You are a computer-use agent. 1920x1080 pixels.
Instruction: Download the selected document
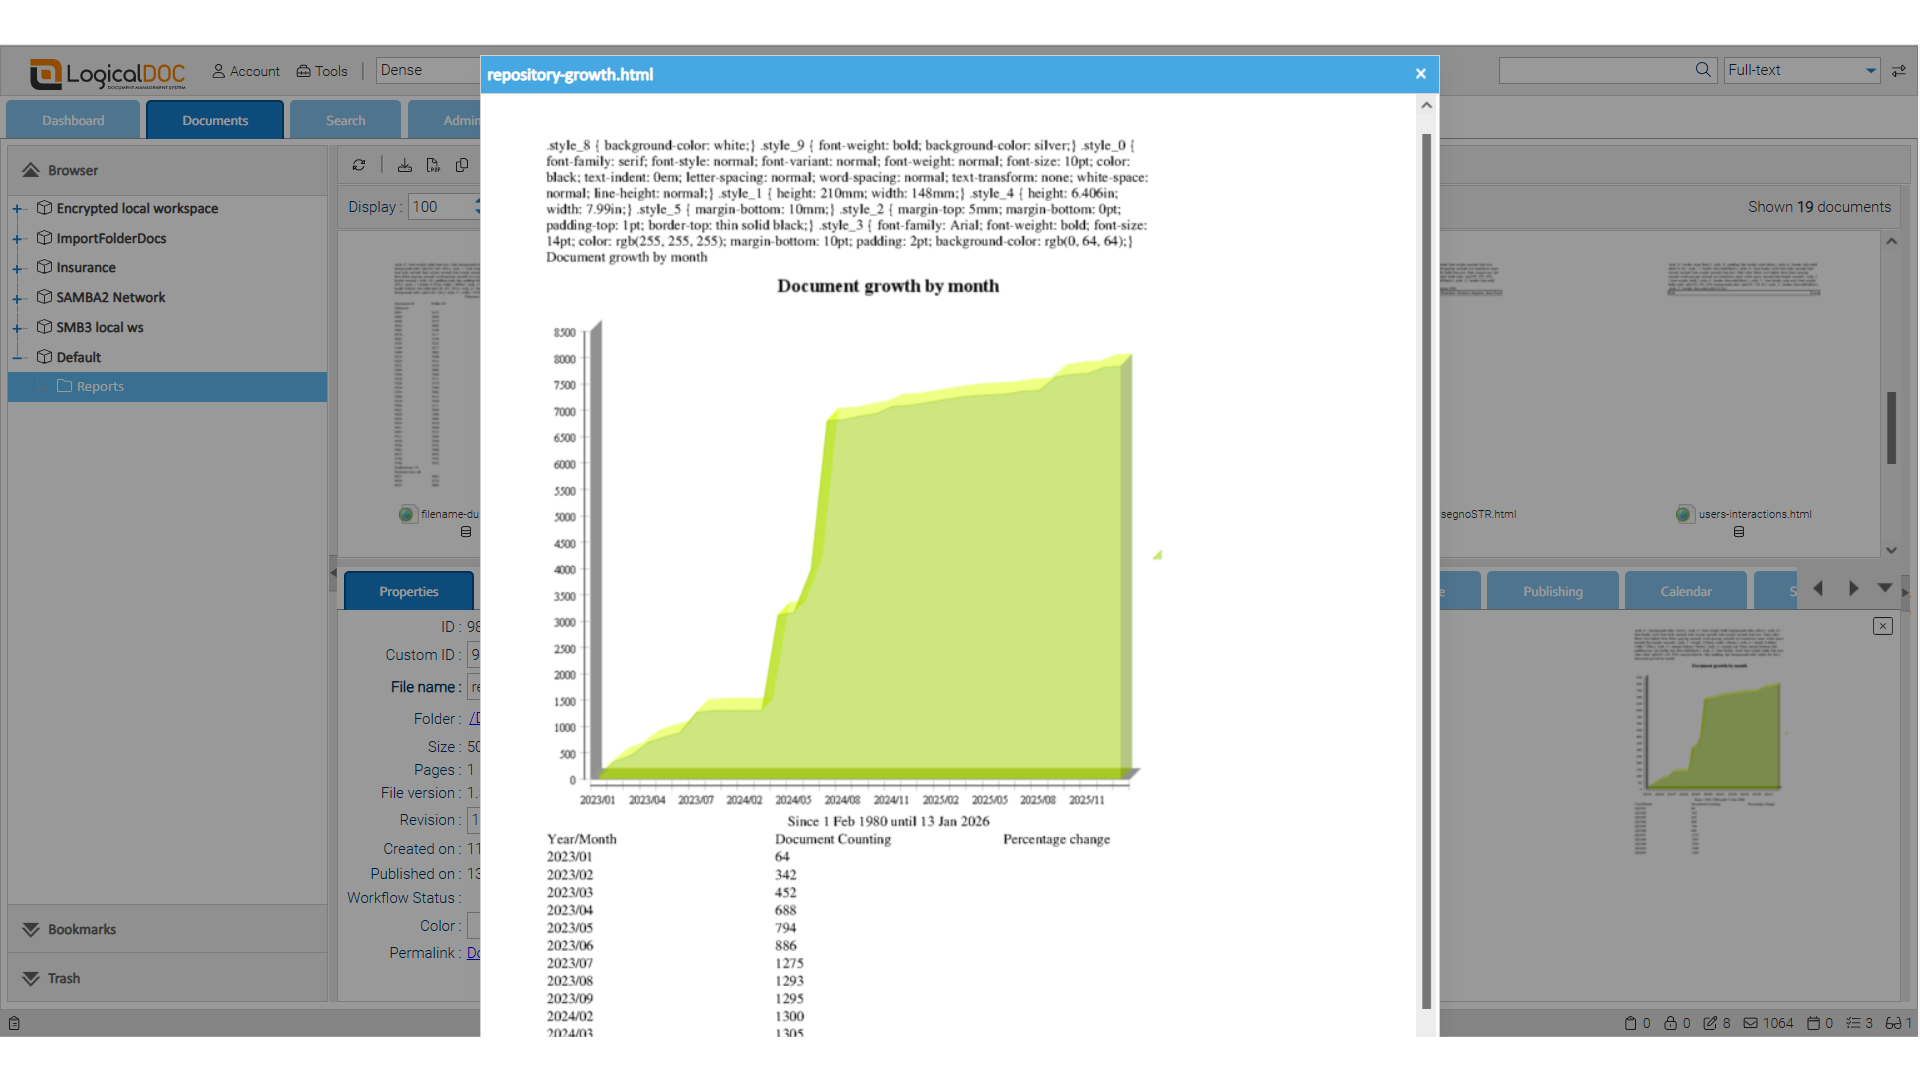tap(404, 165)
